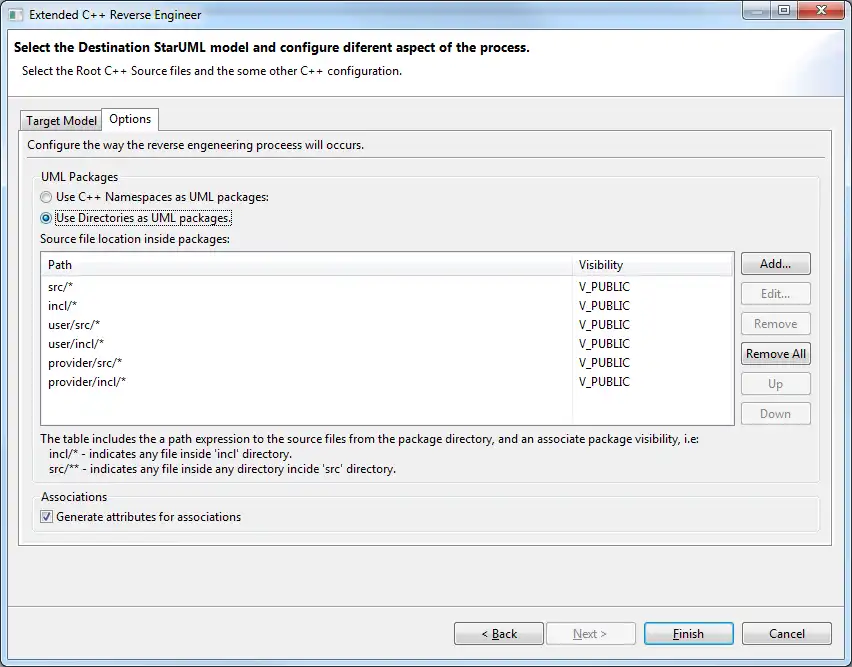Screen dimensions: 852x667
Task: Click V_PUBLIC visibility in the user/incl/* row
Action: click(x=604, y=344)
